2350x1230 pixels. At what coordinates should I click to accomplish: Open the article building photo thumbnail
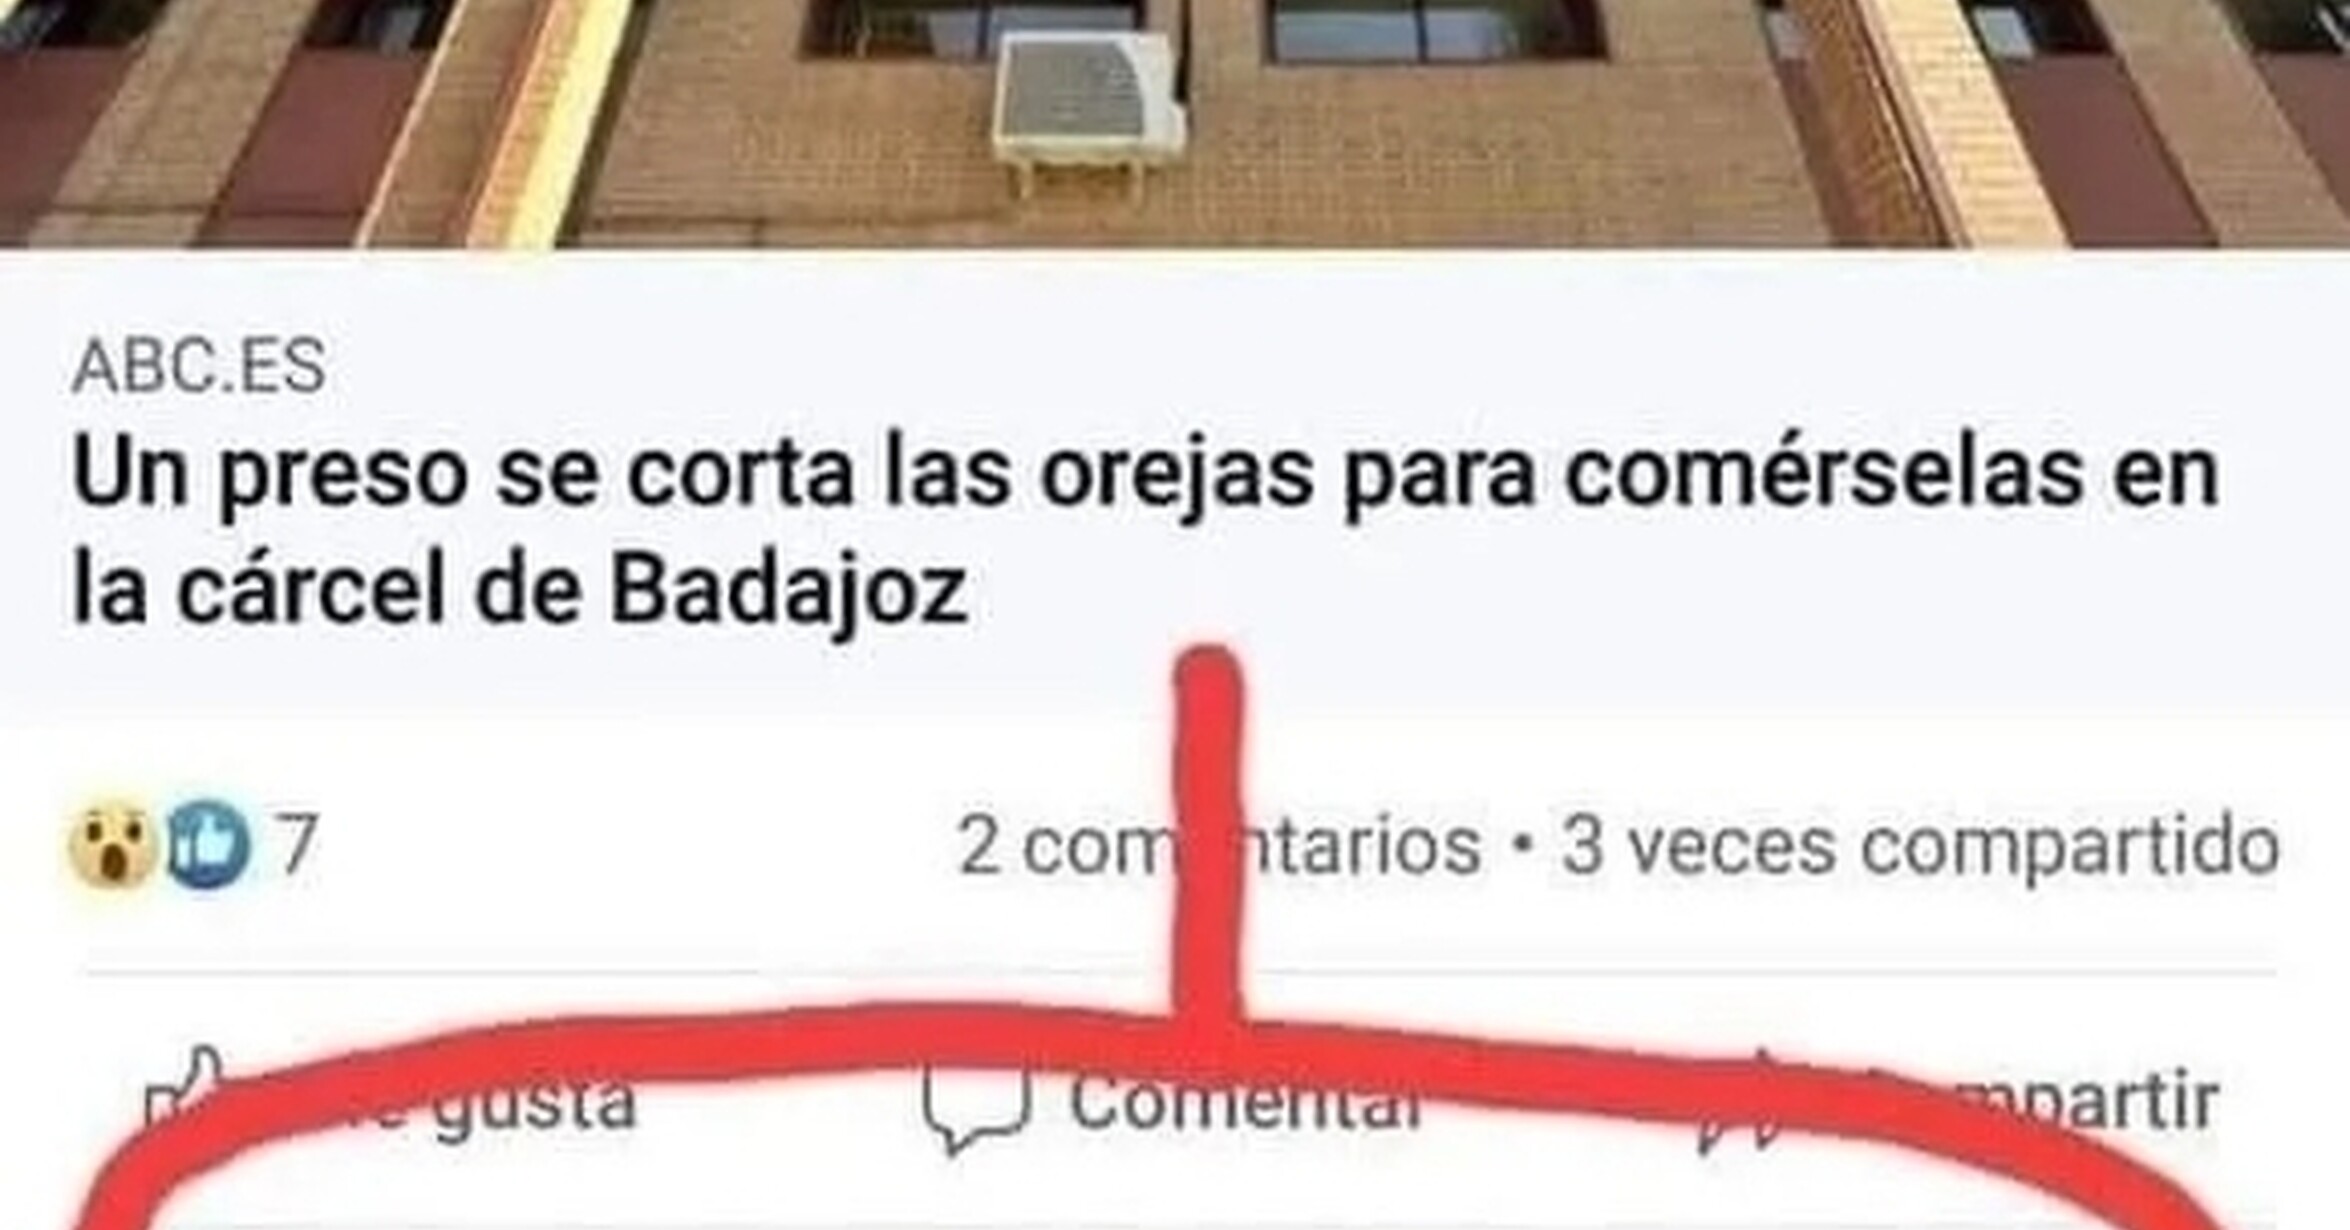pos(1175,123)
